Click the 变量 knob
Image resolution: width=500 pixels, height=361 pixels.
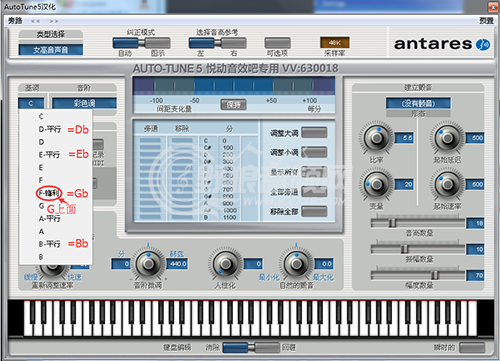pyautogui.click(x=377, y=184)
